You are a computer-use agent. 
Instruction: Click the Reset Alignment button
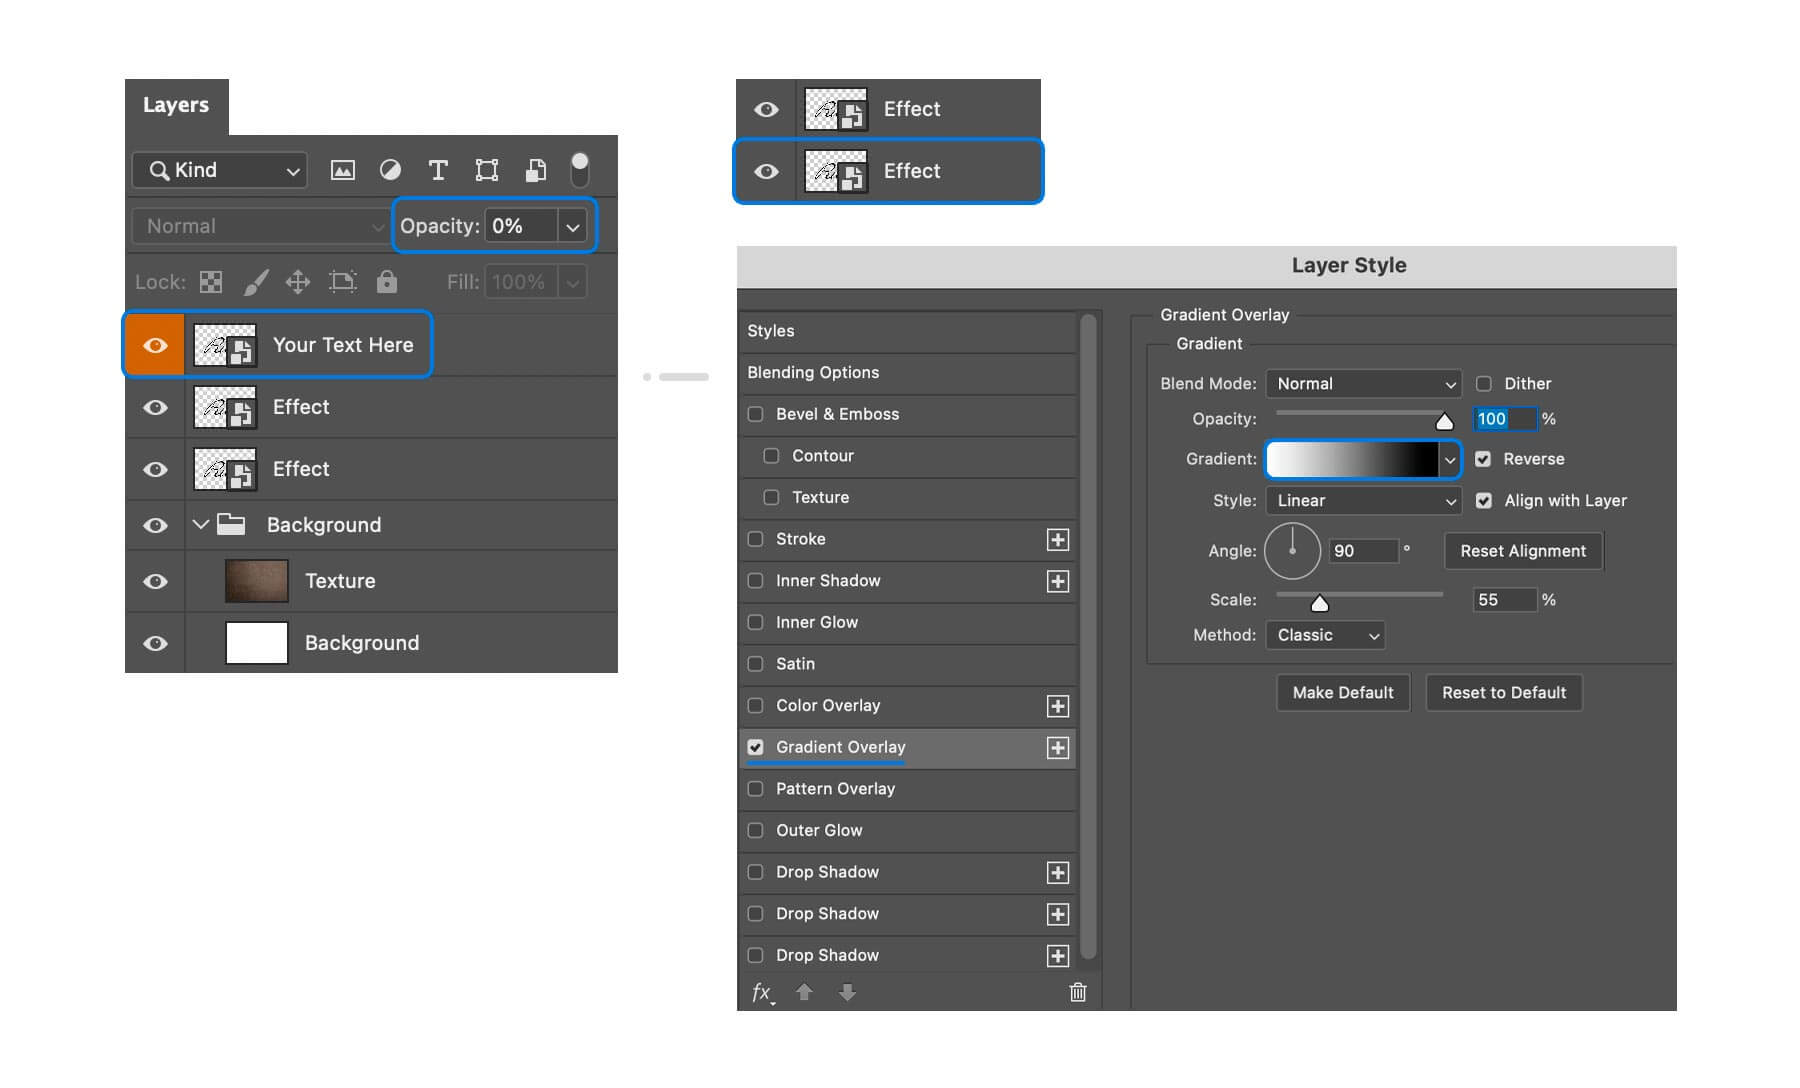click(x=1523, y=551)
